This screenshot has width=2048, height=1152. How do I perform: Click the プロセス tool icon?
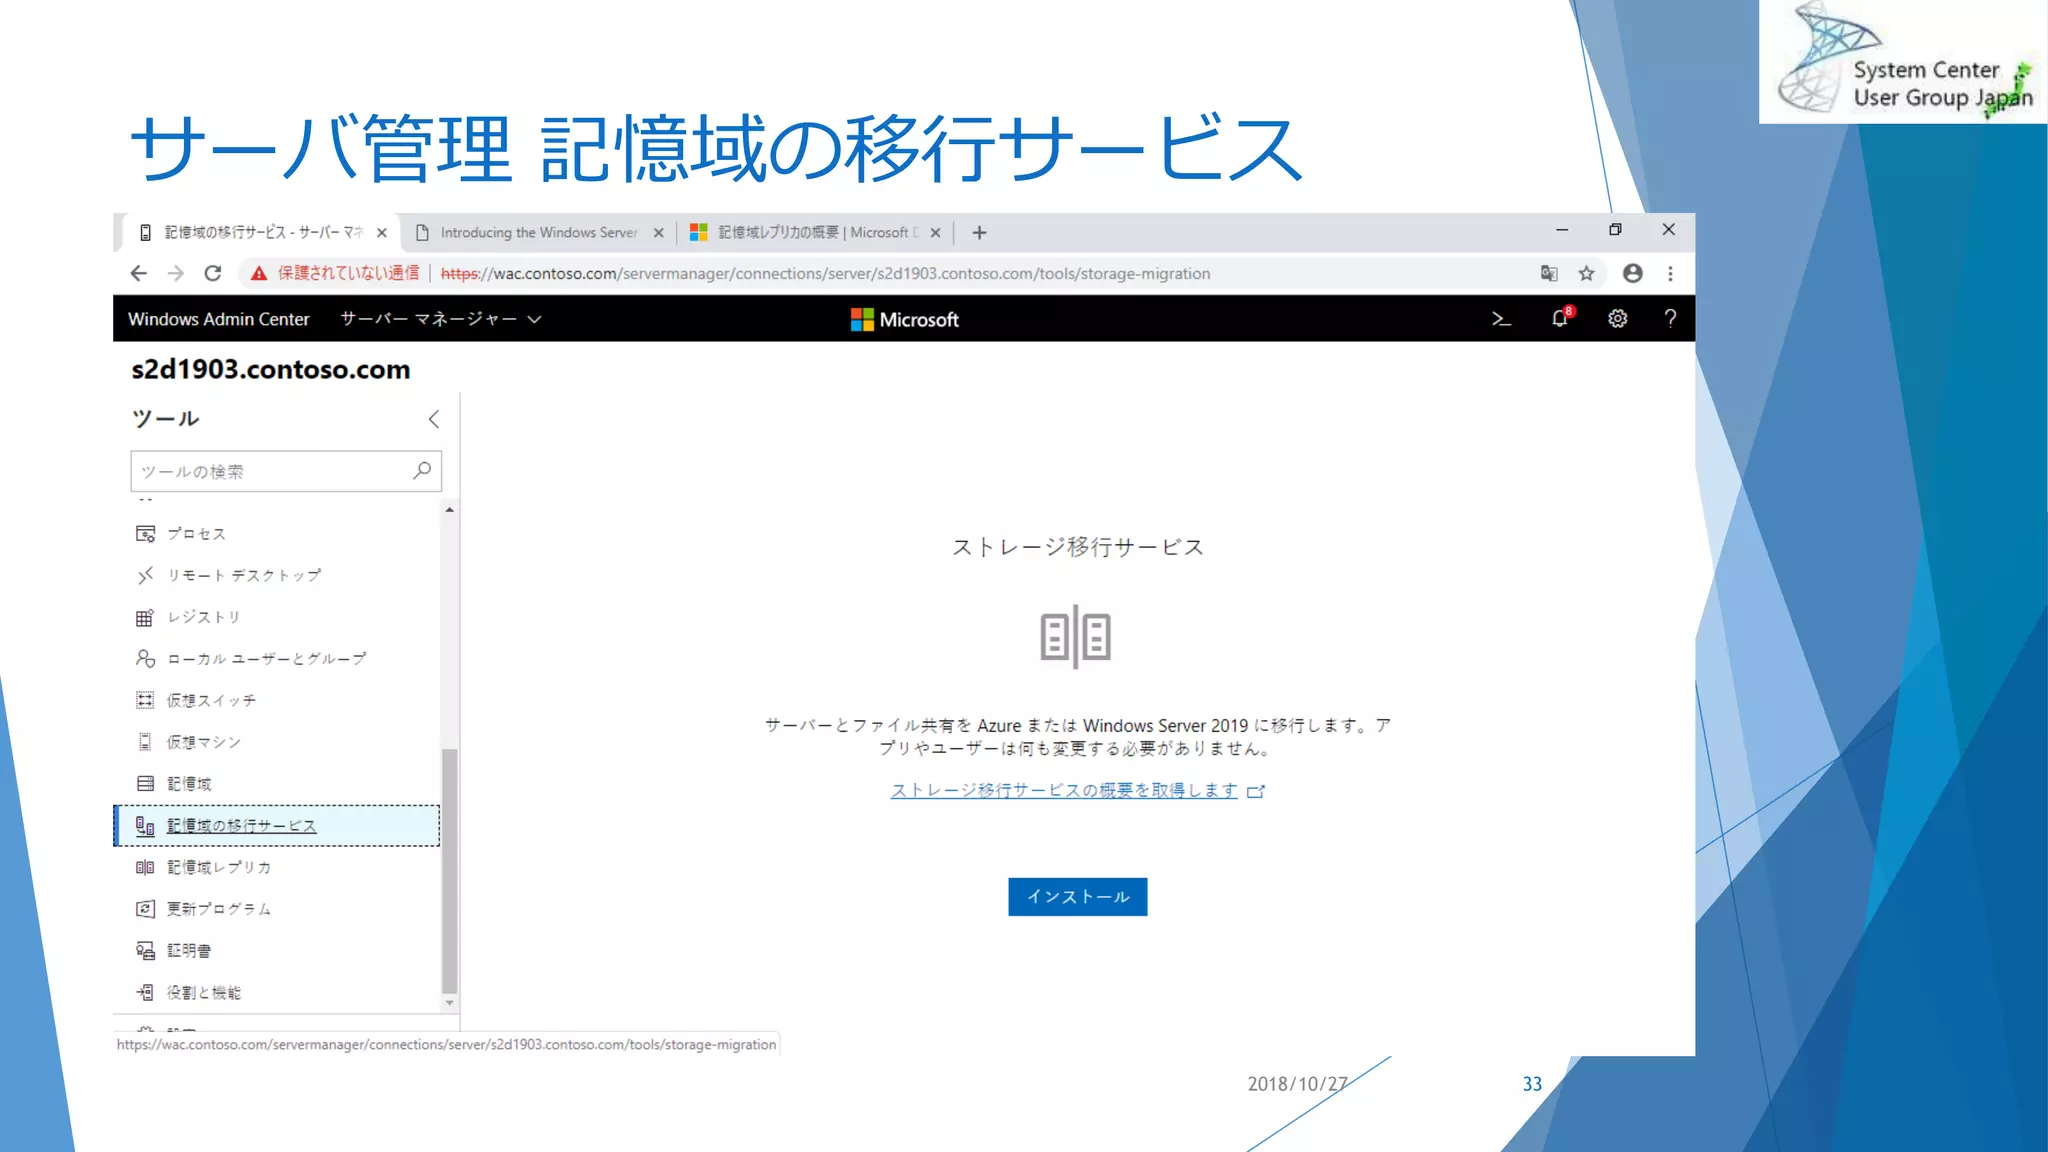point(145,534)
